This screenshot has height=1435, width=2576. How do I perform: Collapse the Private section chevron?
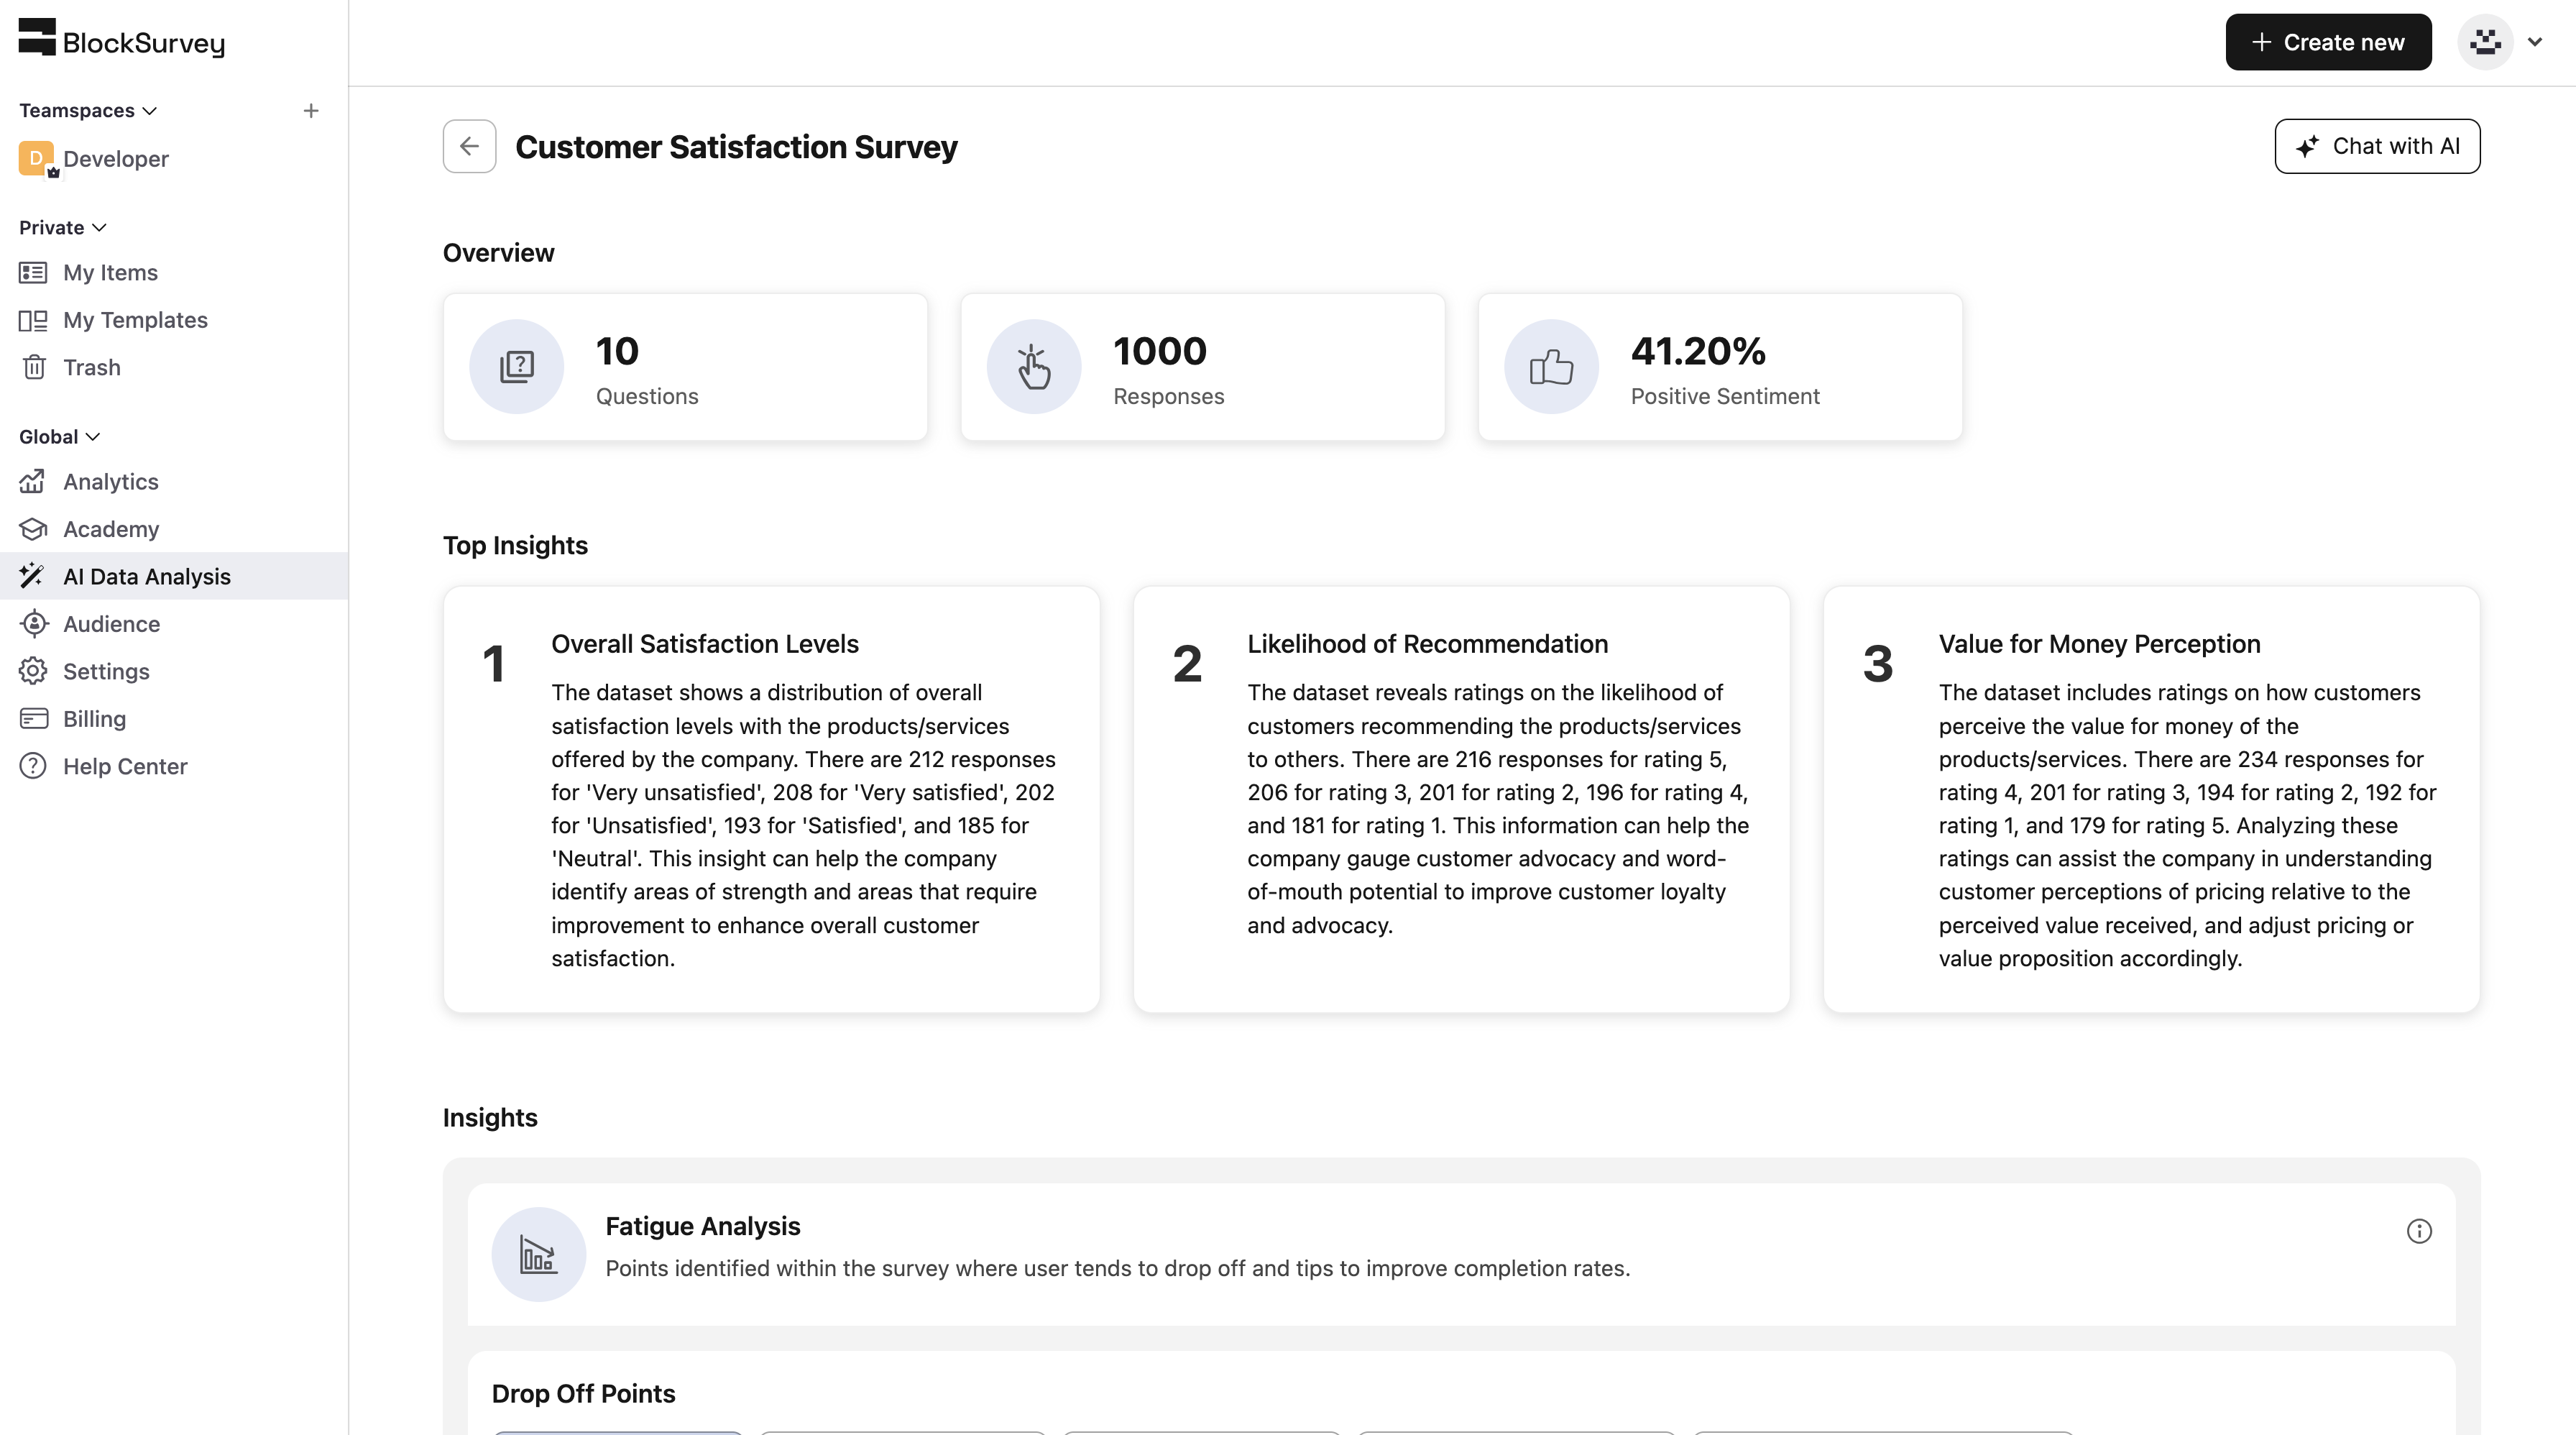(99, 228)
